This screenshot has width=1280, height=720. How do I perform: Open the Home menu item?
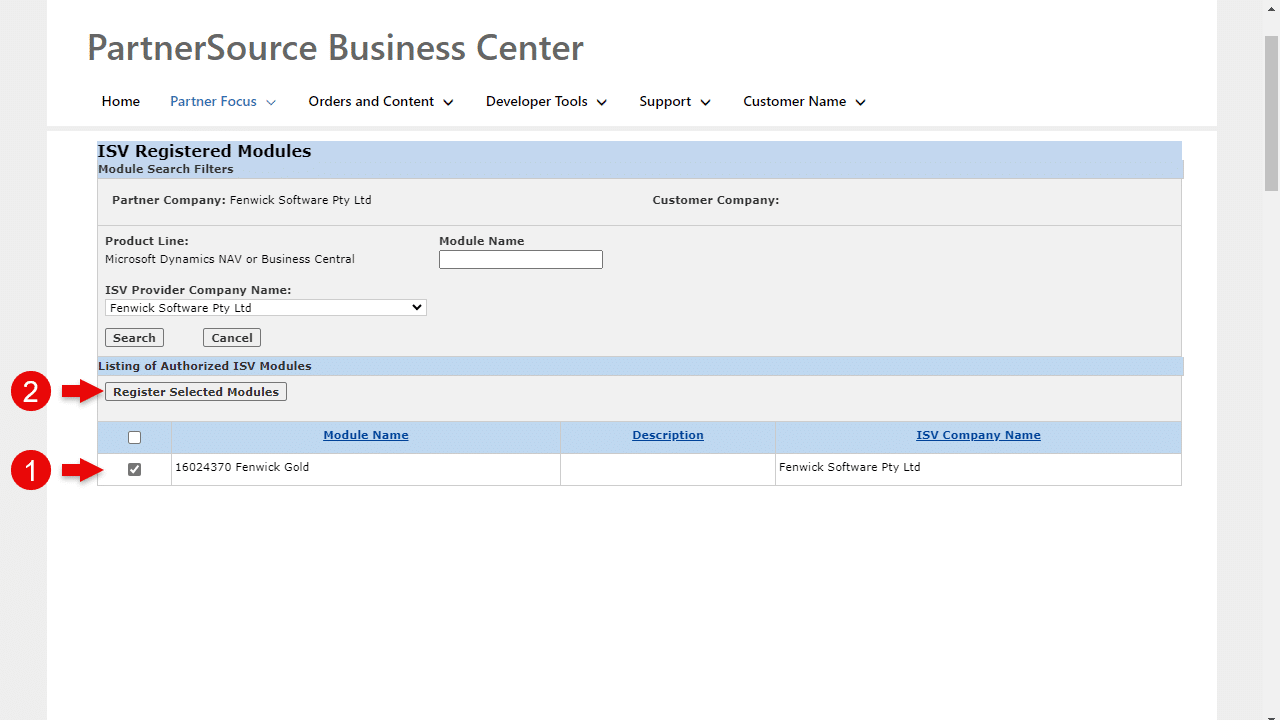tap(121, 101)
